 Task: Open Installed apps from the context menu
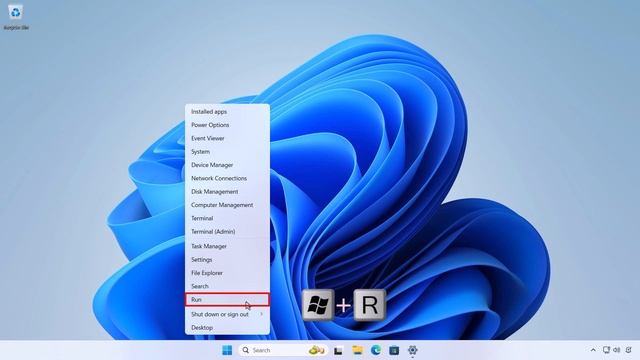[x=227, y=111]
